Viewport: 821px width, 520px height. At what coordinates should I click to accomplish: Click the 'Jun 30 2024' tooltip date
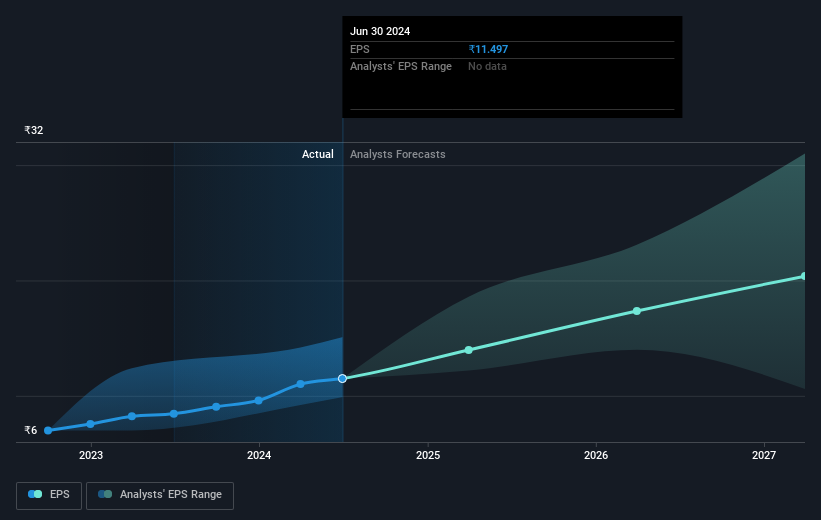pos(380,31)
